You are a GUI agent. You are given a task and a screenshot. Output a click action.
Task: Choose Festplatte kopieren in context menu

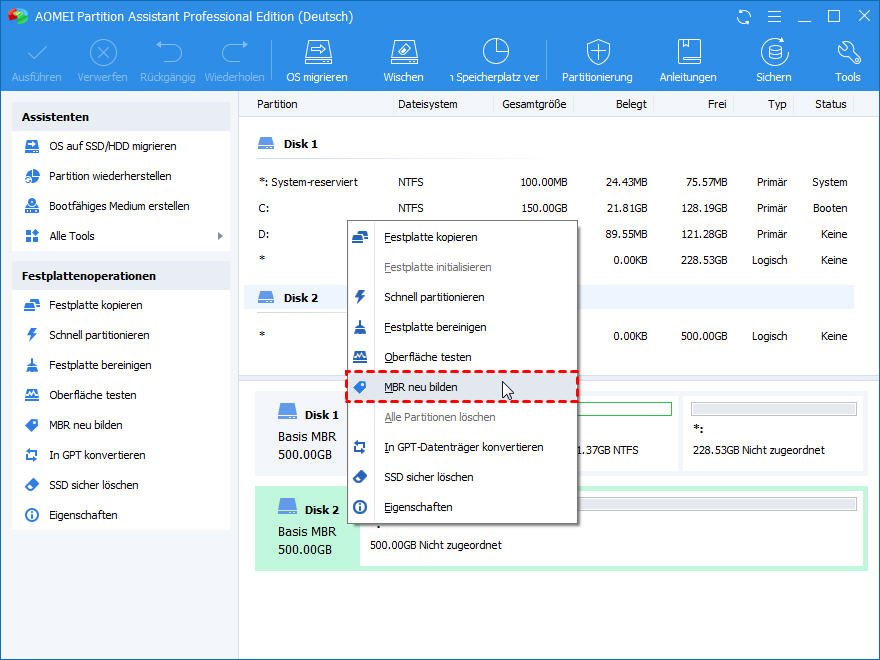pyautogui.click(x=462, y=237)
